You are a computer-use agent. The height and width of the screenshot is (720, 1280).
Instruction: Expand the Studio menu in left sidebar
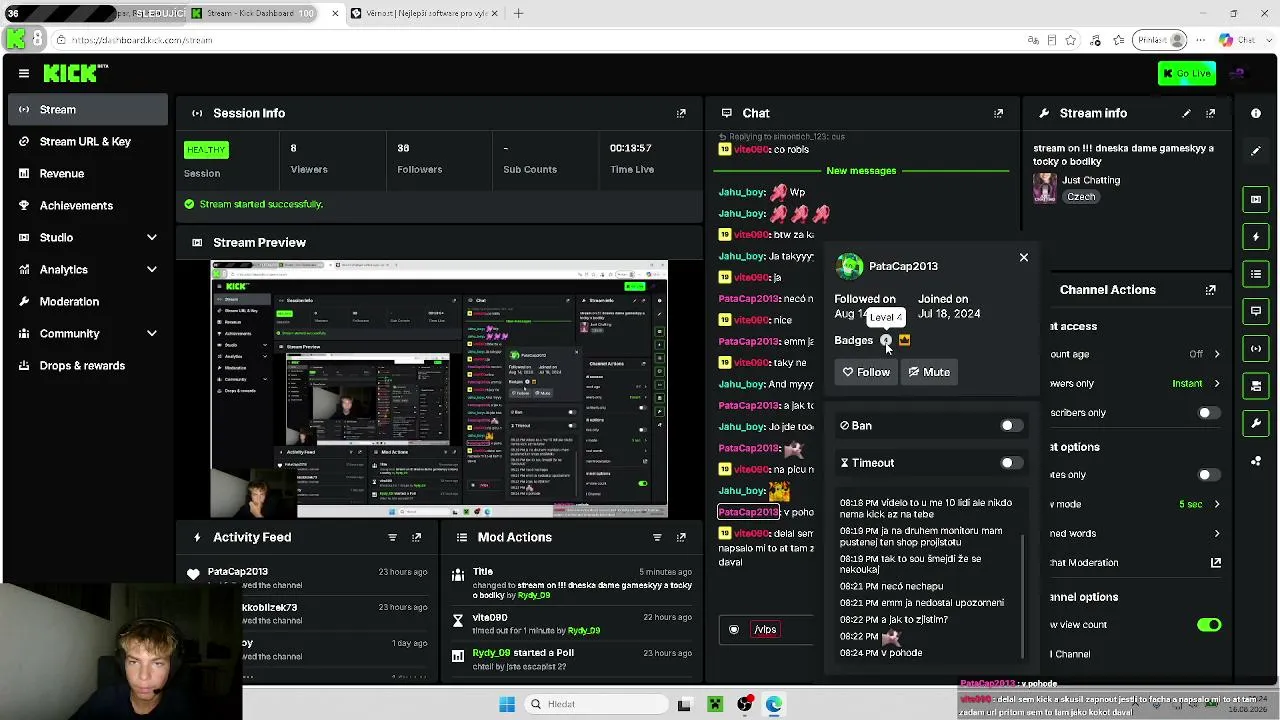pyautogui.click(x=151, y=237)
